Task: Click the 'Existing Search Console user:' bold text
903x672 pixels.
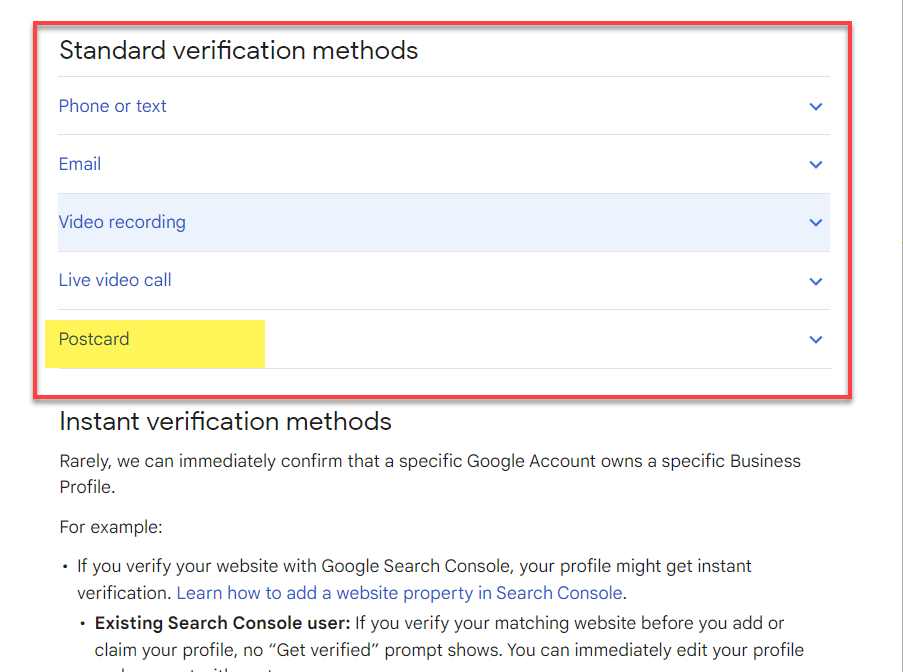Action: click(222, 623)
